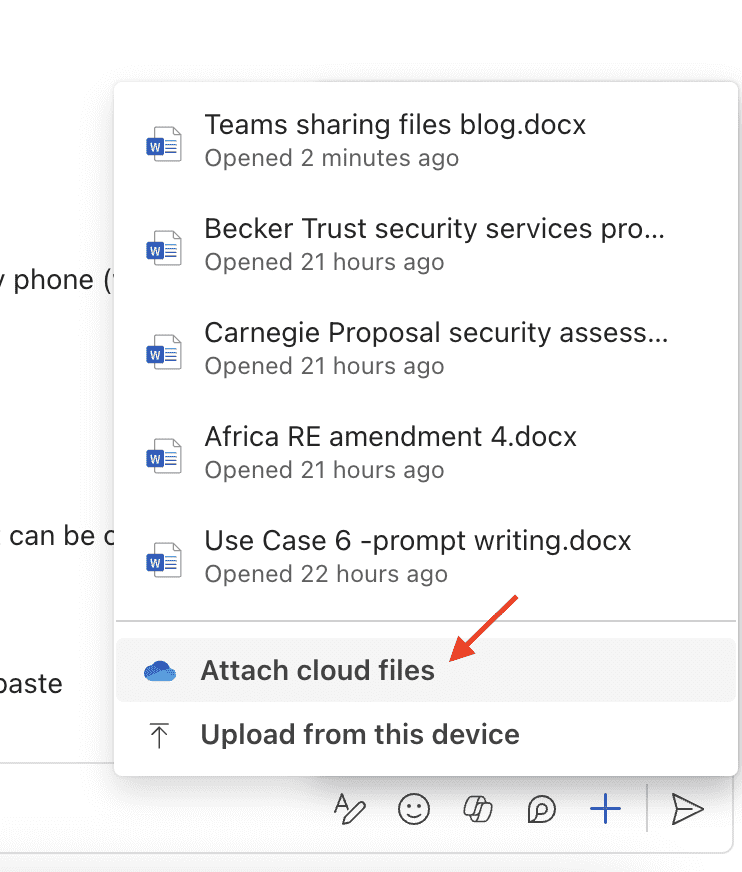Select Teams sharing files blog.docx
The image size is (742, 872).
pyautogui.click(x=426, y=141)
